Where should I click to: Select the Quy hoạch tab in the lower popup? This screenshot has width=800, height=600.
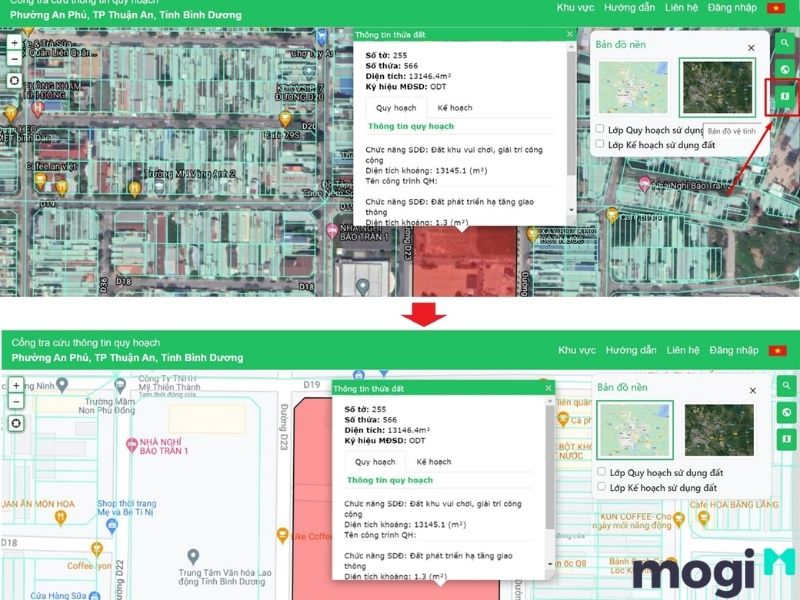pos(375,462)
